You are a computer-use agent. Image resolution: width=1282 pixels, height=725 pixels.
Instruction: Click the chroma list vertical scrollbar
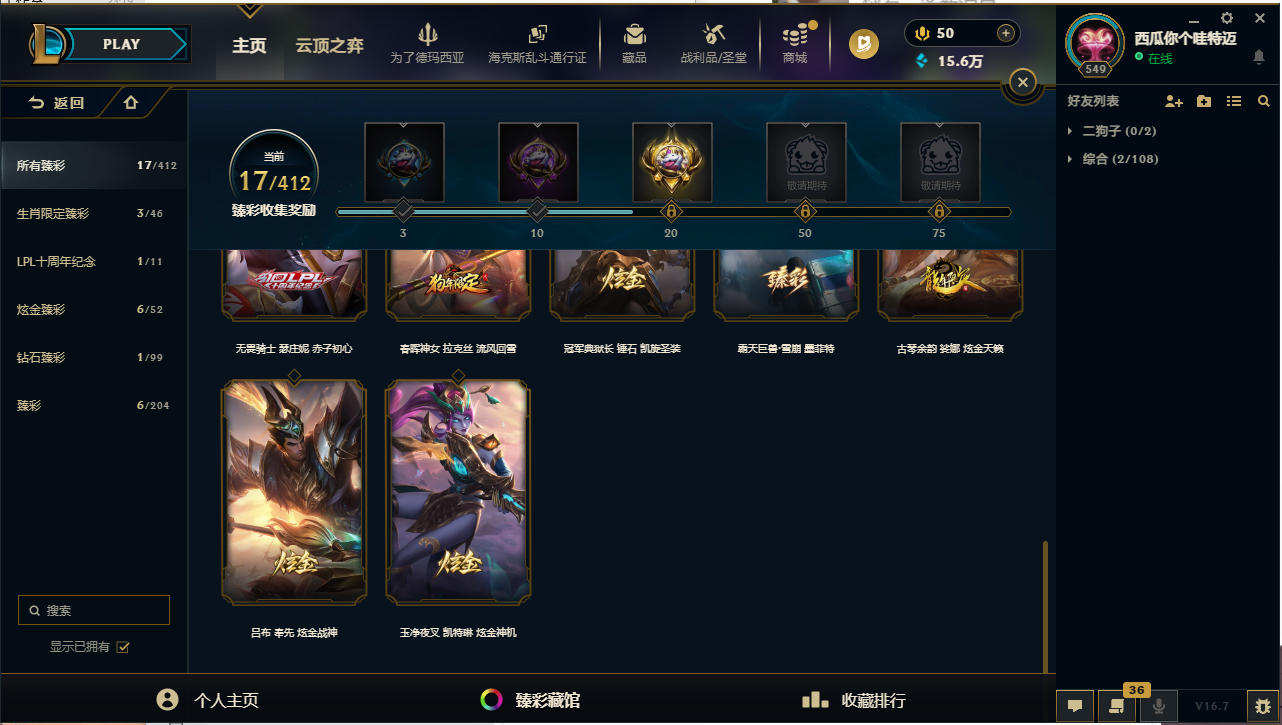pos(1046,607)
